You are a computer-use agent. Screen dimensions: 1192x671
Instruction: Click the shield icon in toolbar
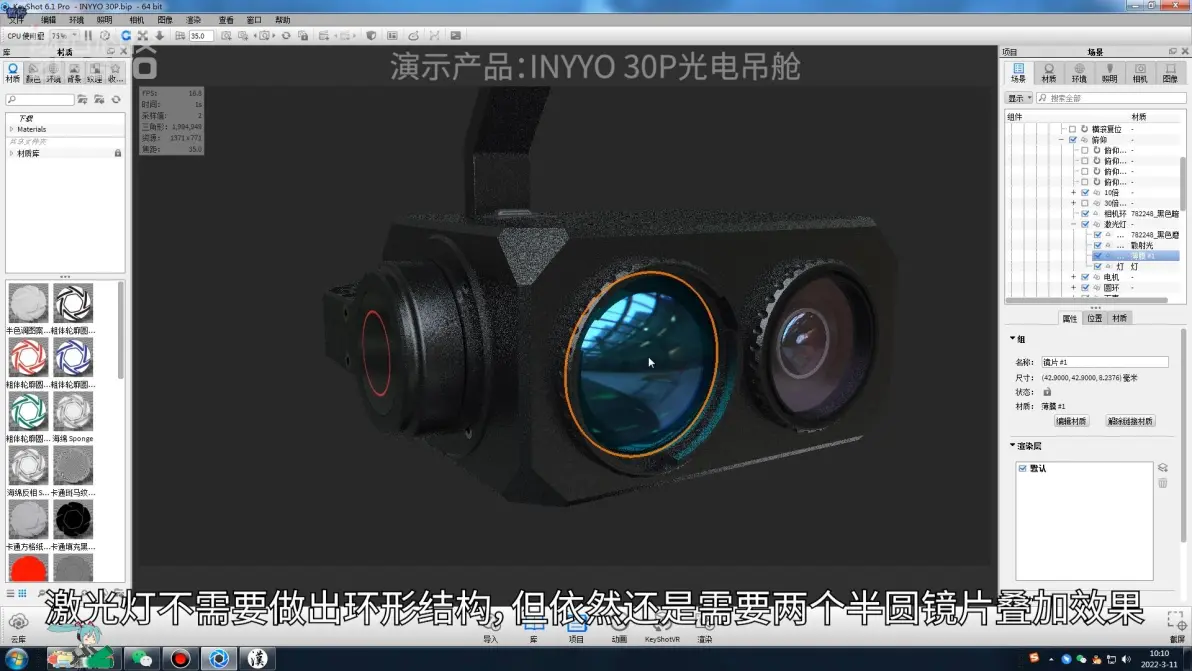point(371,36)
